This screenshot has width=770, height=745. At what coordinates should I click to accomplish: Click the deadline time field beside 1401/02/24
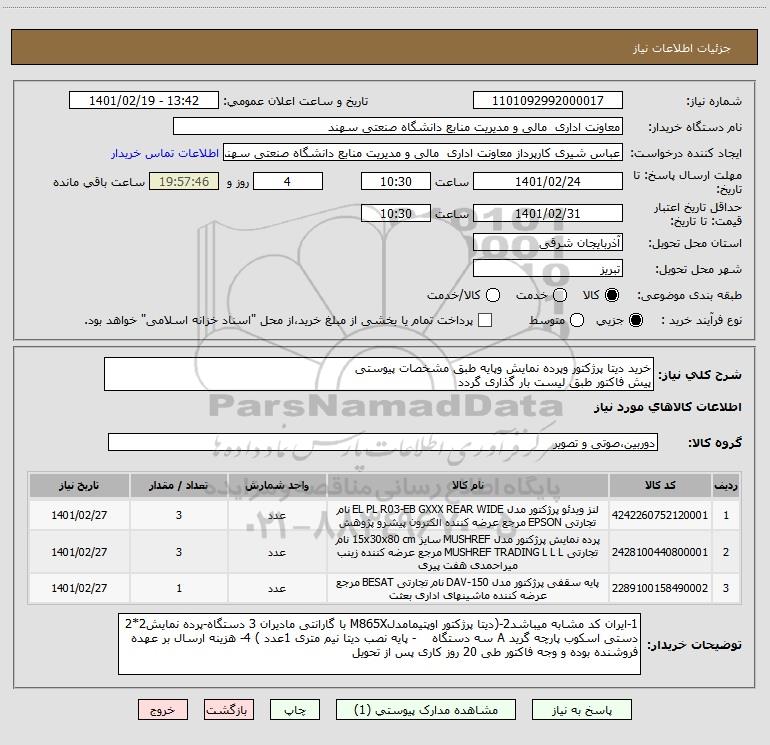[x=396, y=181]
